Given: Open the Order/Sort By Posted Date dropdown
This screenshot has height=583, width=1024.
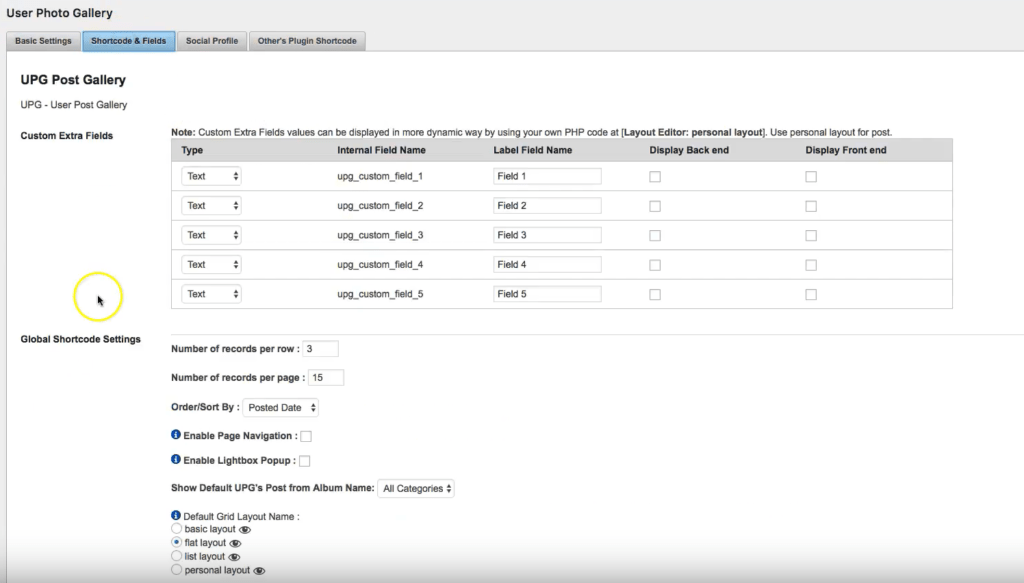Looking at the screenshot, I should [280, 407].
